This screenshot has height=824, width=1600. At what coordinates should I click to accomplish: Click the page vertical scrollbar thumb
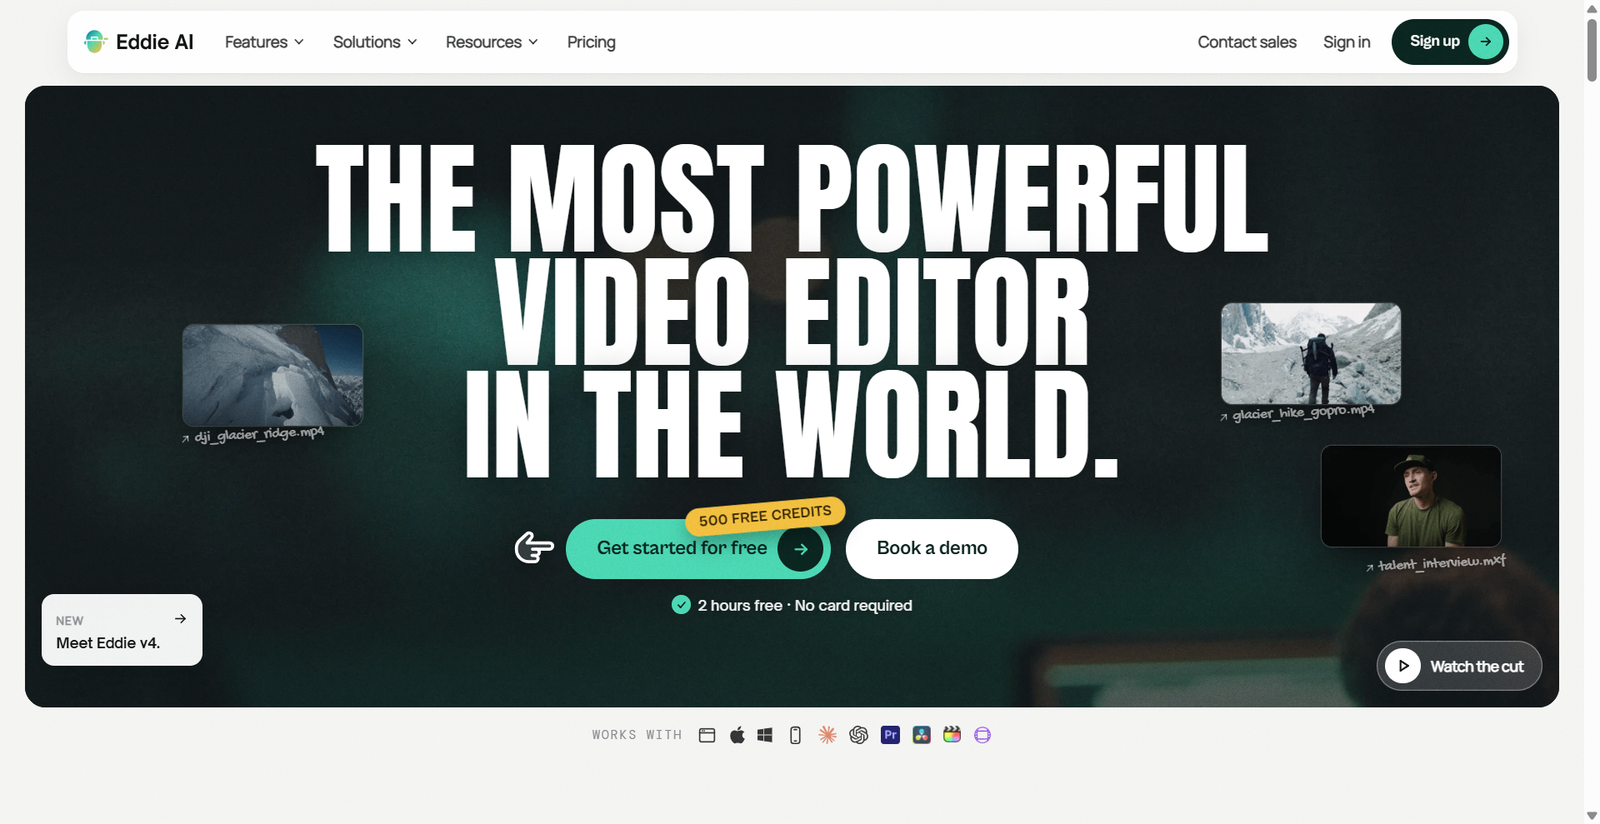(x=1592, y=48)
